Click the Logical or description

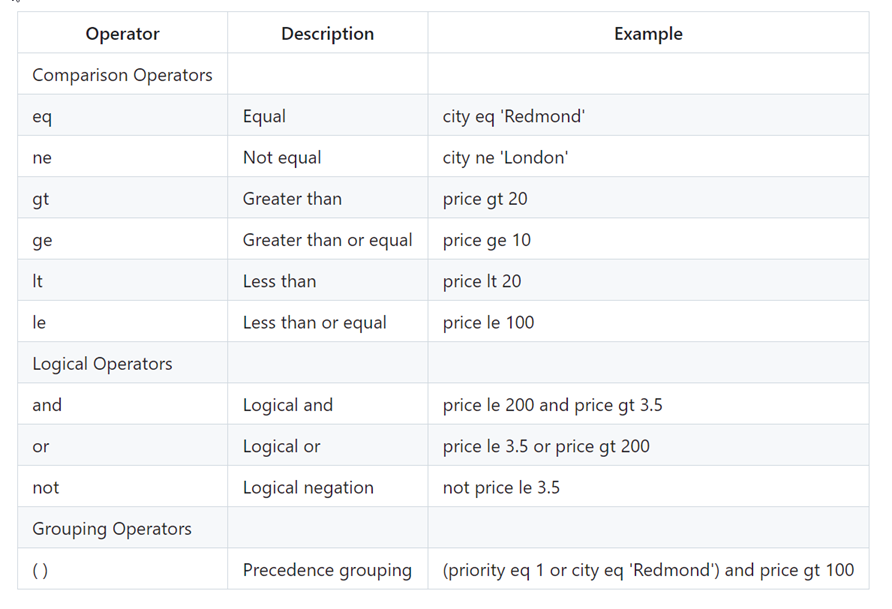click(282, 446)
